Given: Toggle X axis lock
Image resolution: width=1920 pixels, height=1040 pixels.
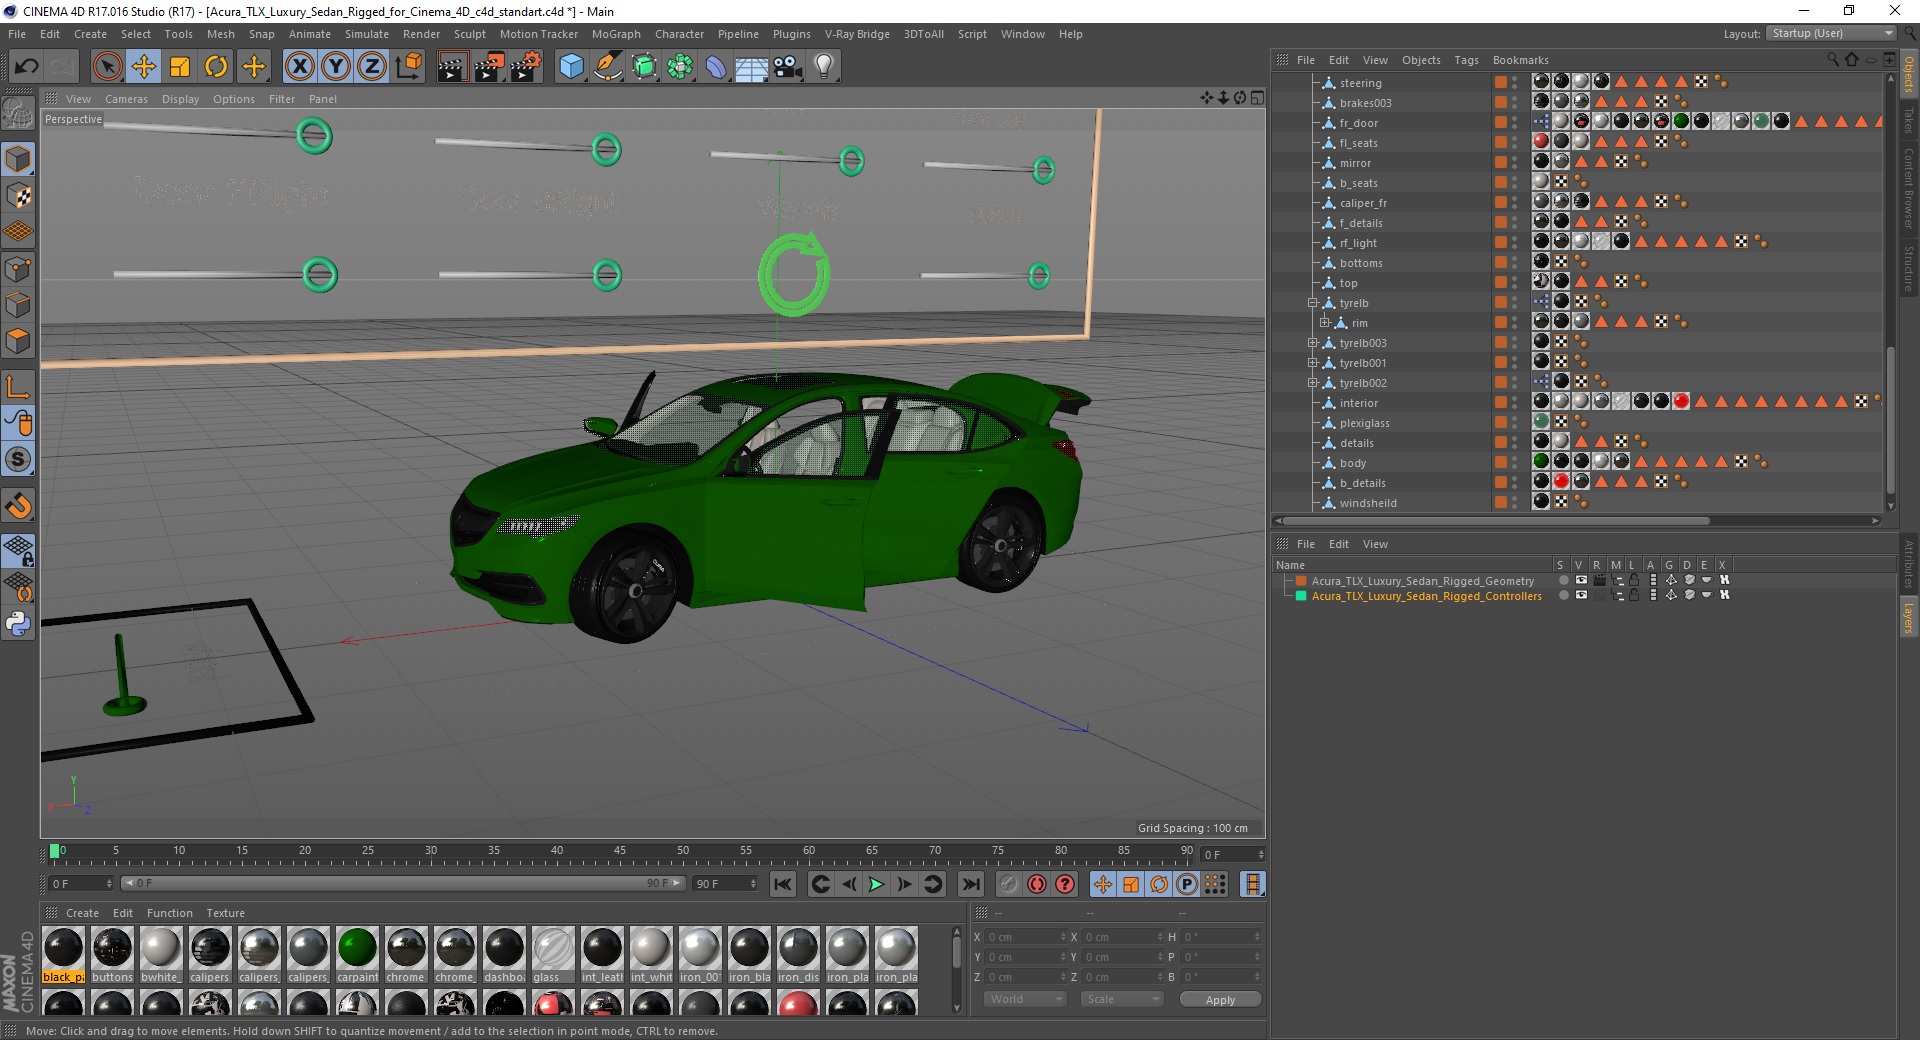Looking at the screenshot, I should [299, 67].
